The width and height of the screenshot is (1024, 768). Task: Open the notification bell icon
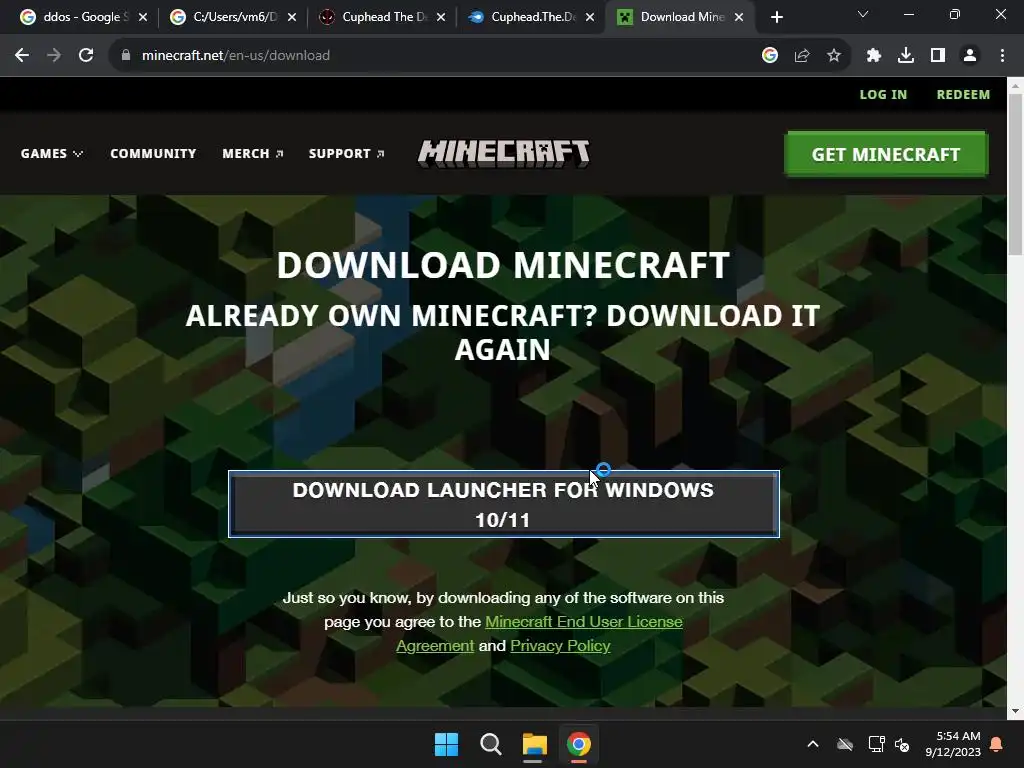(997, 744)
